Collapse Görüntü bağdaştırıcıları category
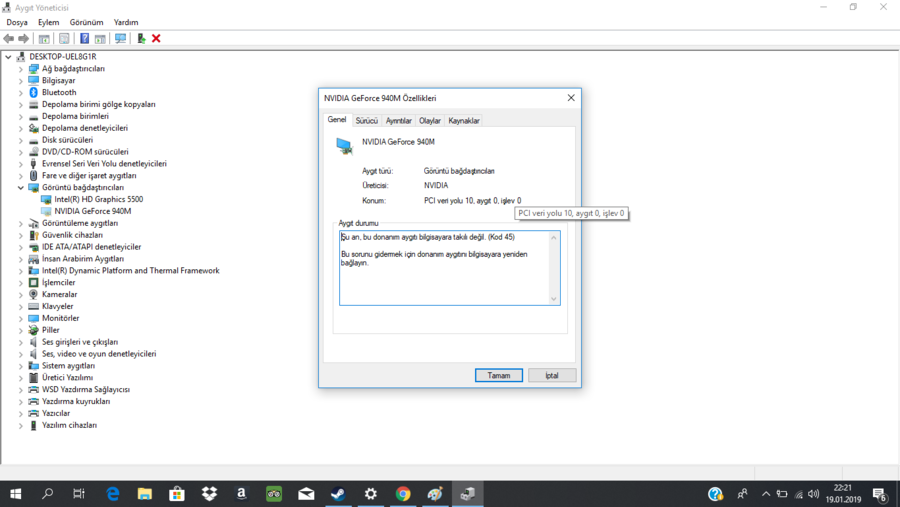The width and height of the screenshot is (900, 507). click(21, 188)
